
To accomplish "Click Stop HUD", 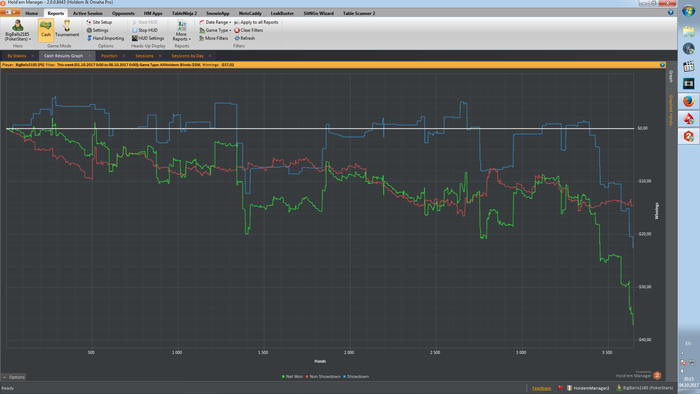I will pos(145,30).
